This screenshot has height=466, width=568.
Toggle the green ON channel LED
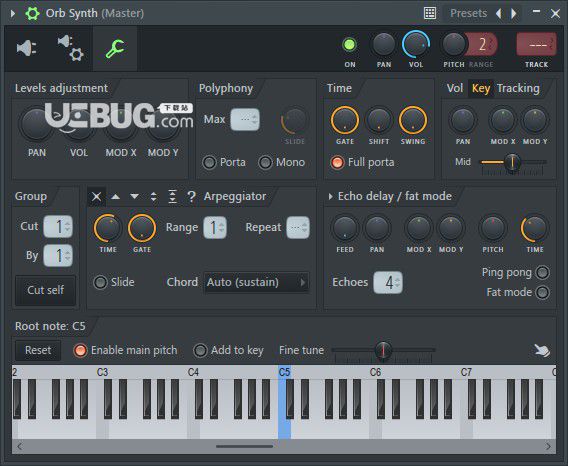click(349, 45)
